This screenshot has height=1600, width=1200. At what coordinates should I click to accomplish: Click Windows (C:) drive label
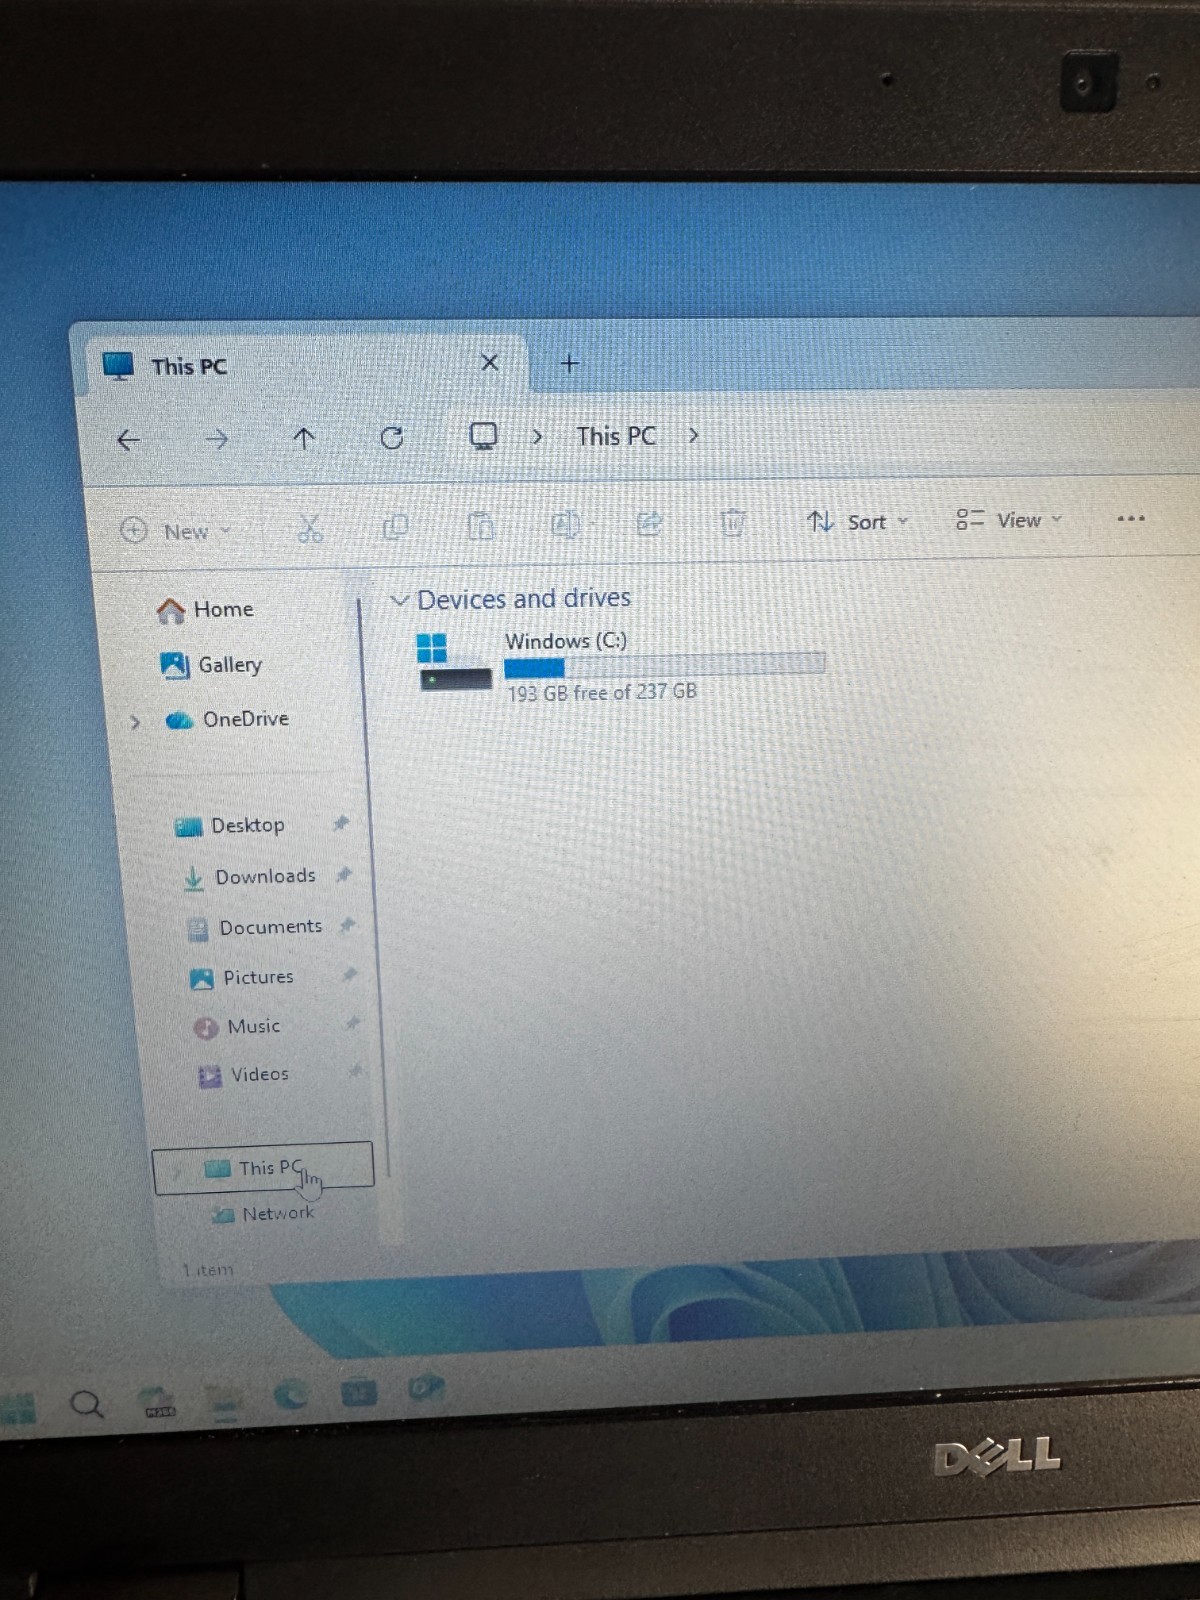pos(566,641)
